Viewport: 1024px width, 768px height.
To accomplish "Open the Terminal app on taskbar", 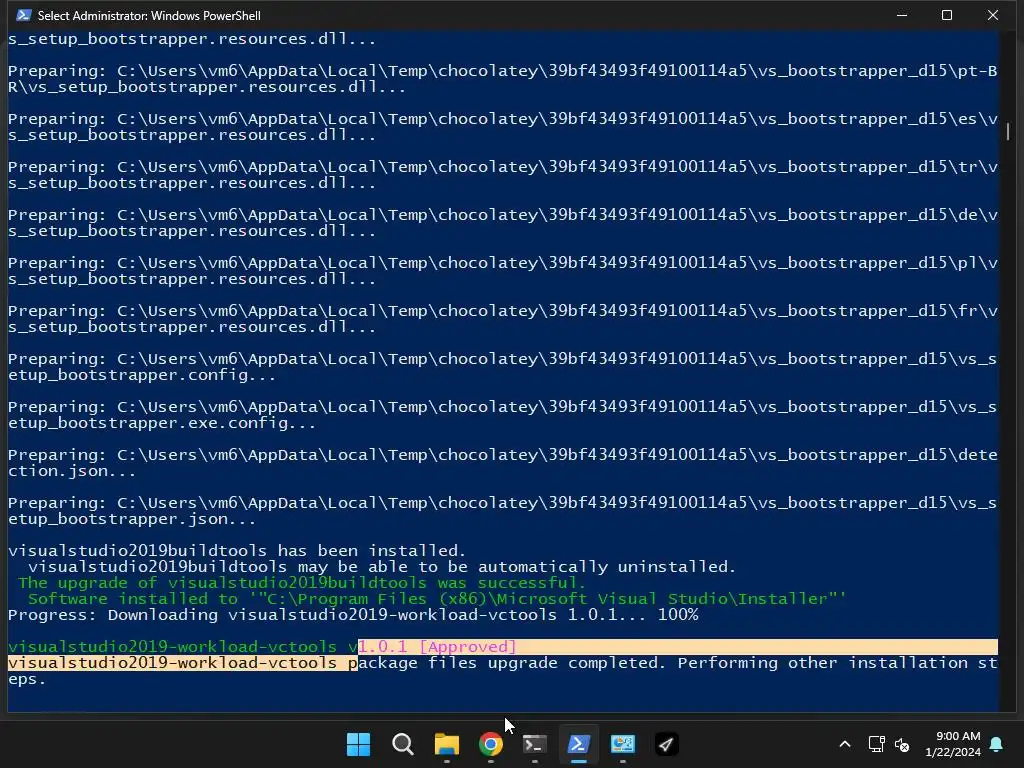I will (534, 744).
